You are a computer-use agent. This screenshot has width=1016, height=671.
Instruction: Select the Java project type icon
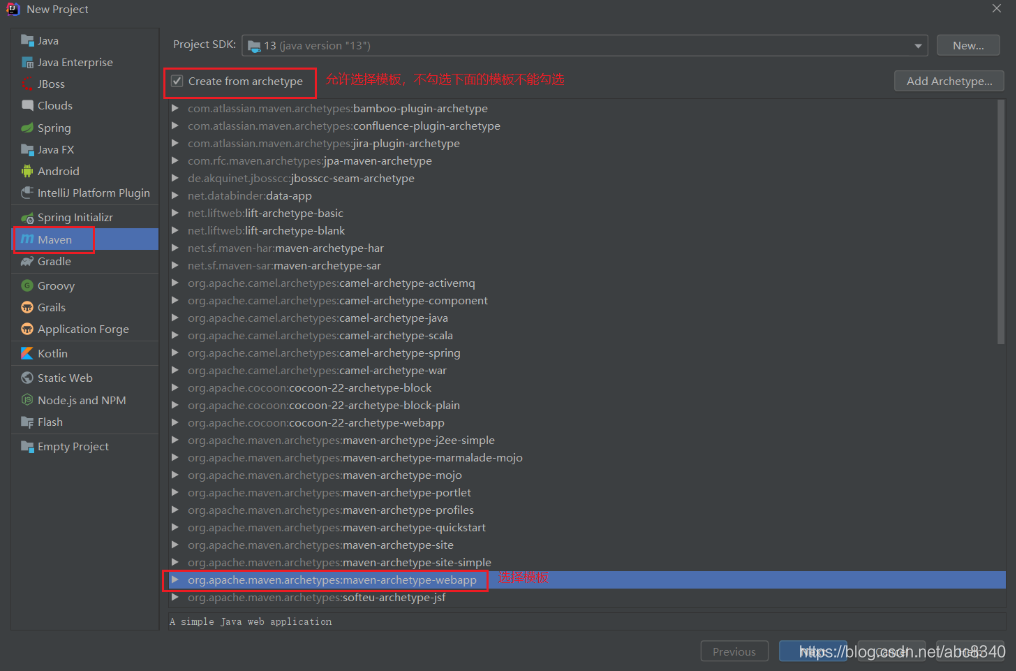tap(27, 41)
